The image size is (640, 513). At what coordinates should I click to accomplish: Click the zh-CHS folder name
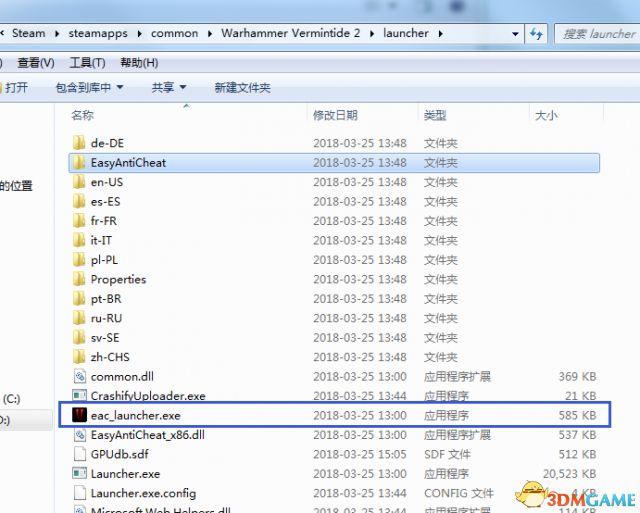pos(110,357)
